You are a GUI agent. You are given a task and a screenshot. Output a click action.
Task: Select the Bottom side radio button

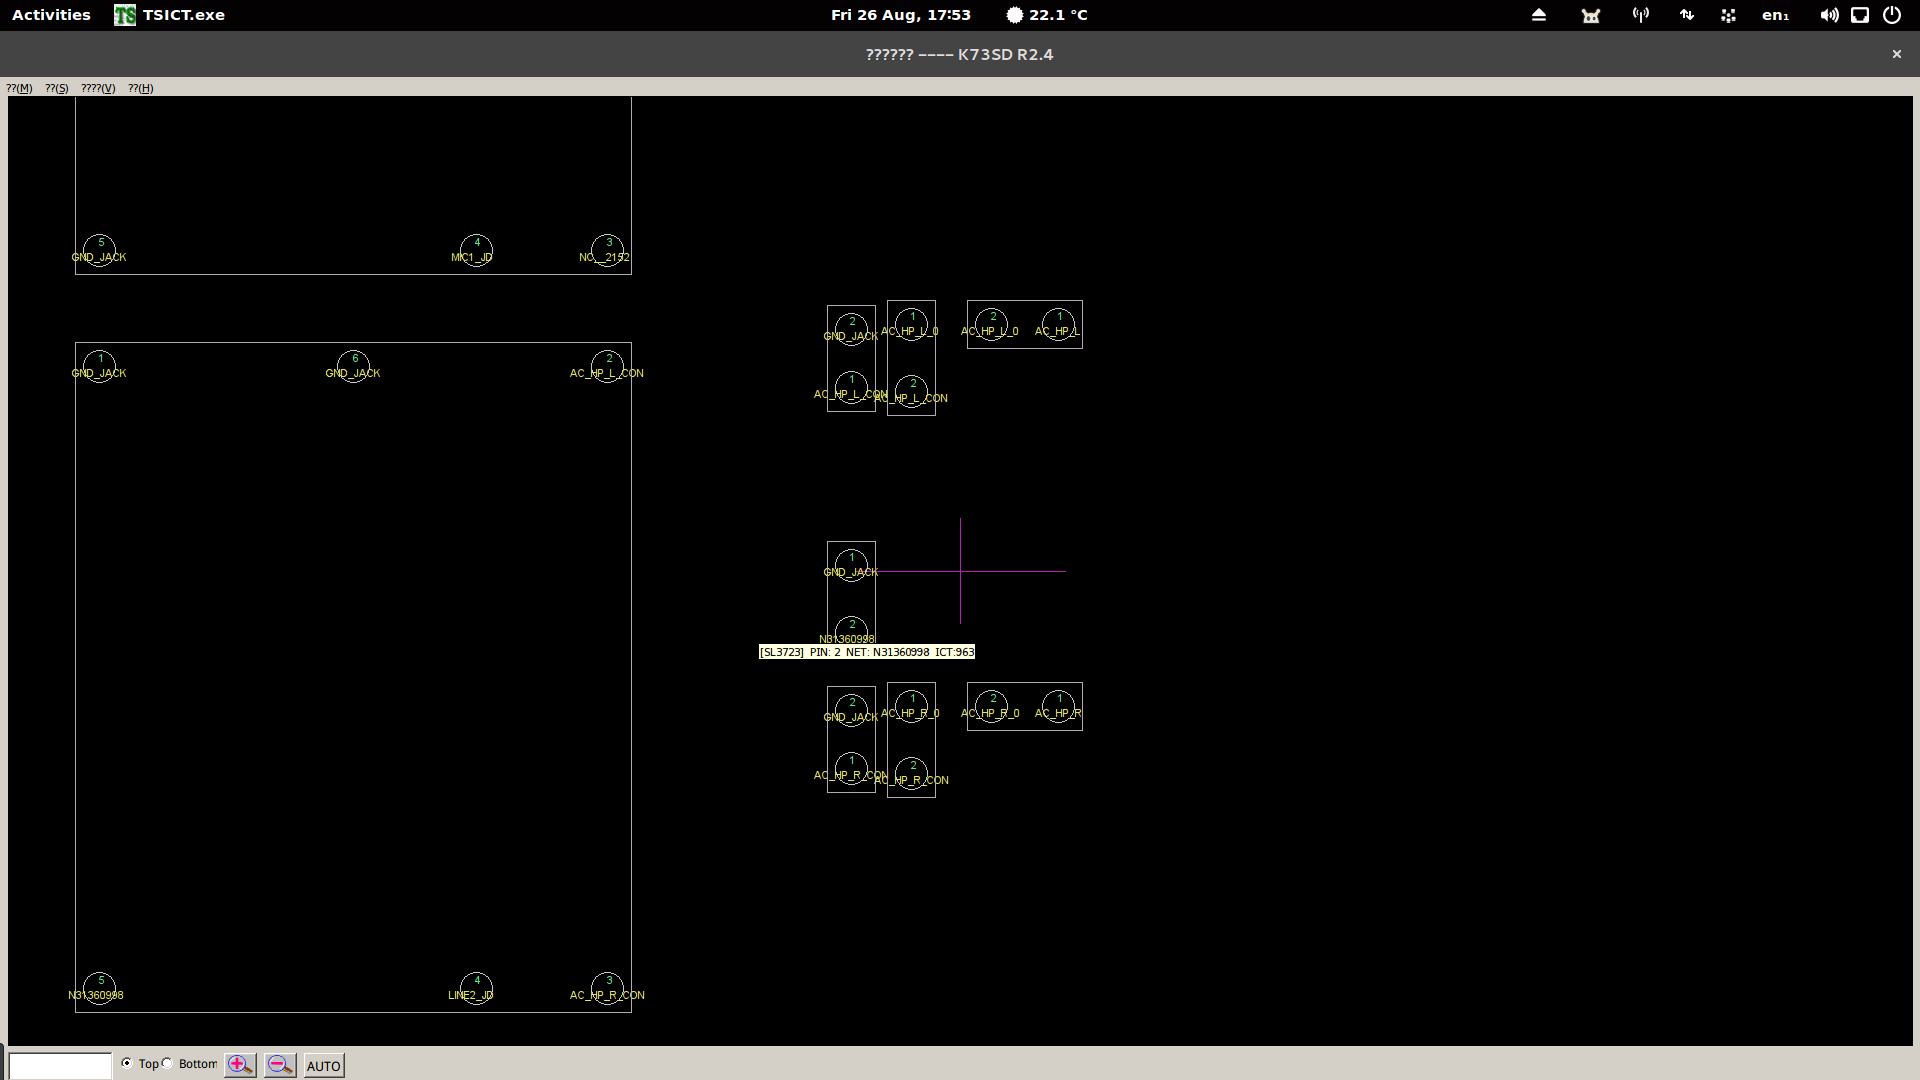tap(168, 1063)
